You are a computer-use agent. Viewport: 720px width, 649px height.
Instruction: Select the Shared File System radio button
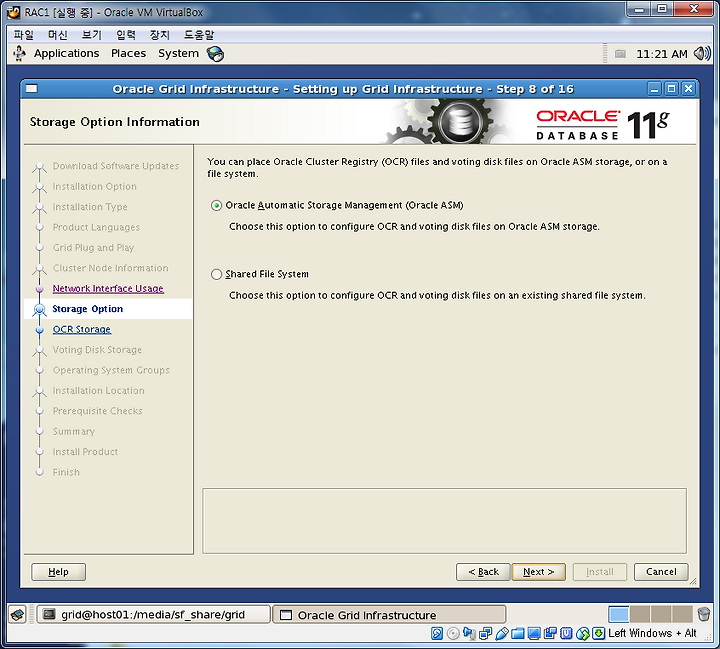pos(216,274)
